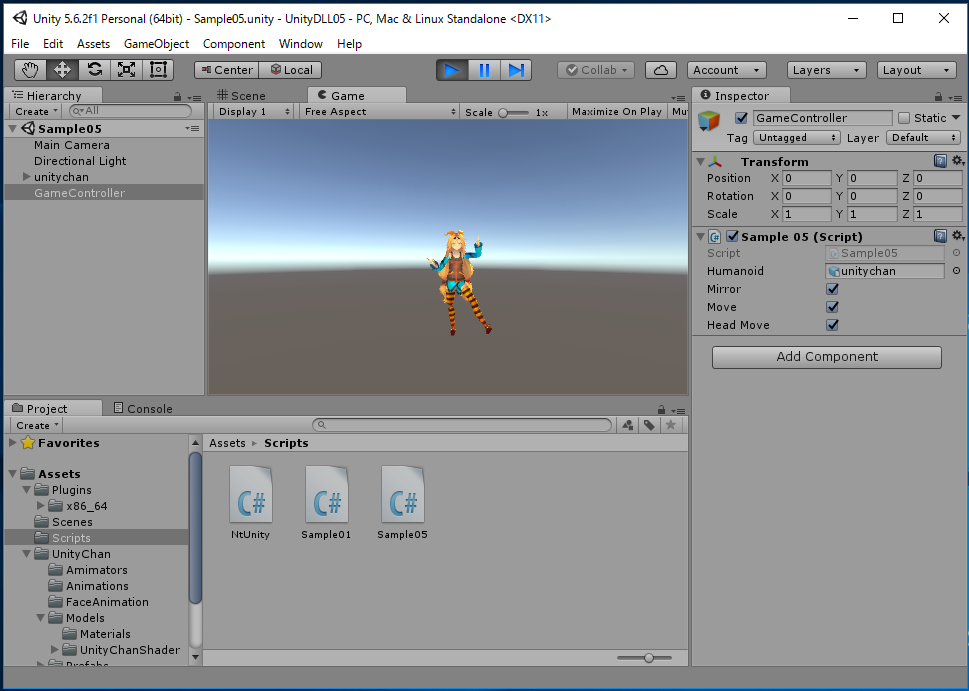
Task: Select the Hand tool in toolbar
Action: click(30, 70)
